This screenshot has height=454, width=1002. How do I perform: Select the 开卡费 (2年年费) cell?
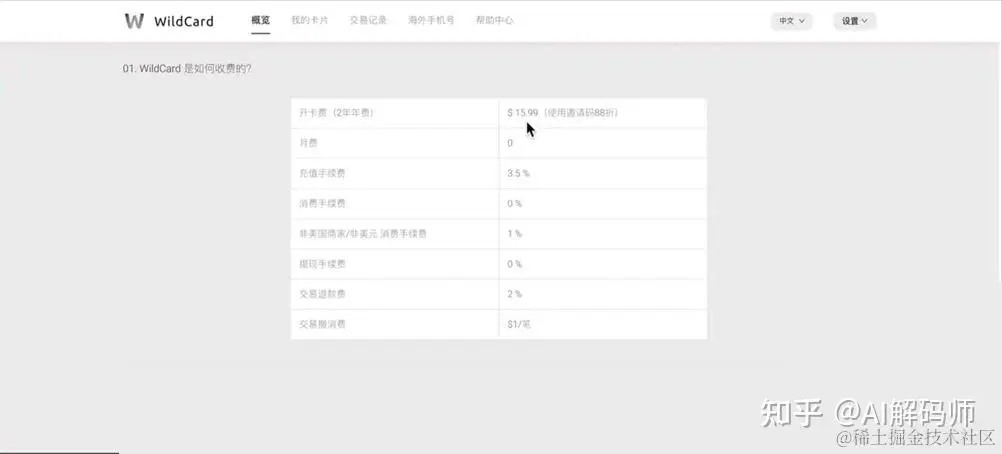pyautogui.click(x=395, y=113)
